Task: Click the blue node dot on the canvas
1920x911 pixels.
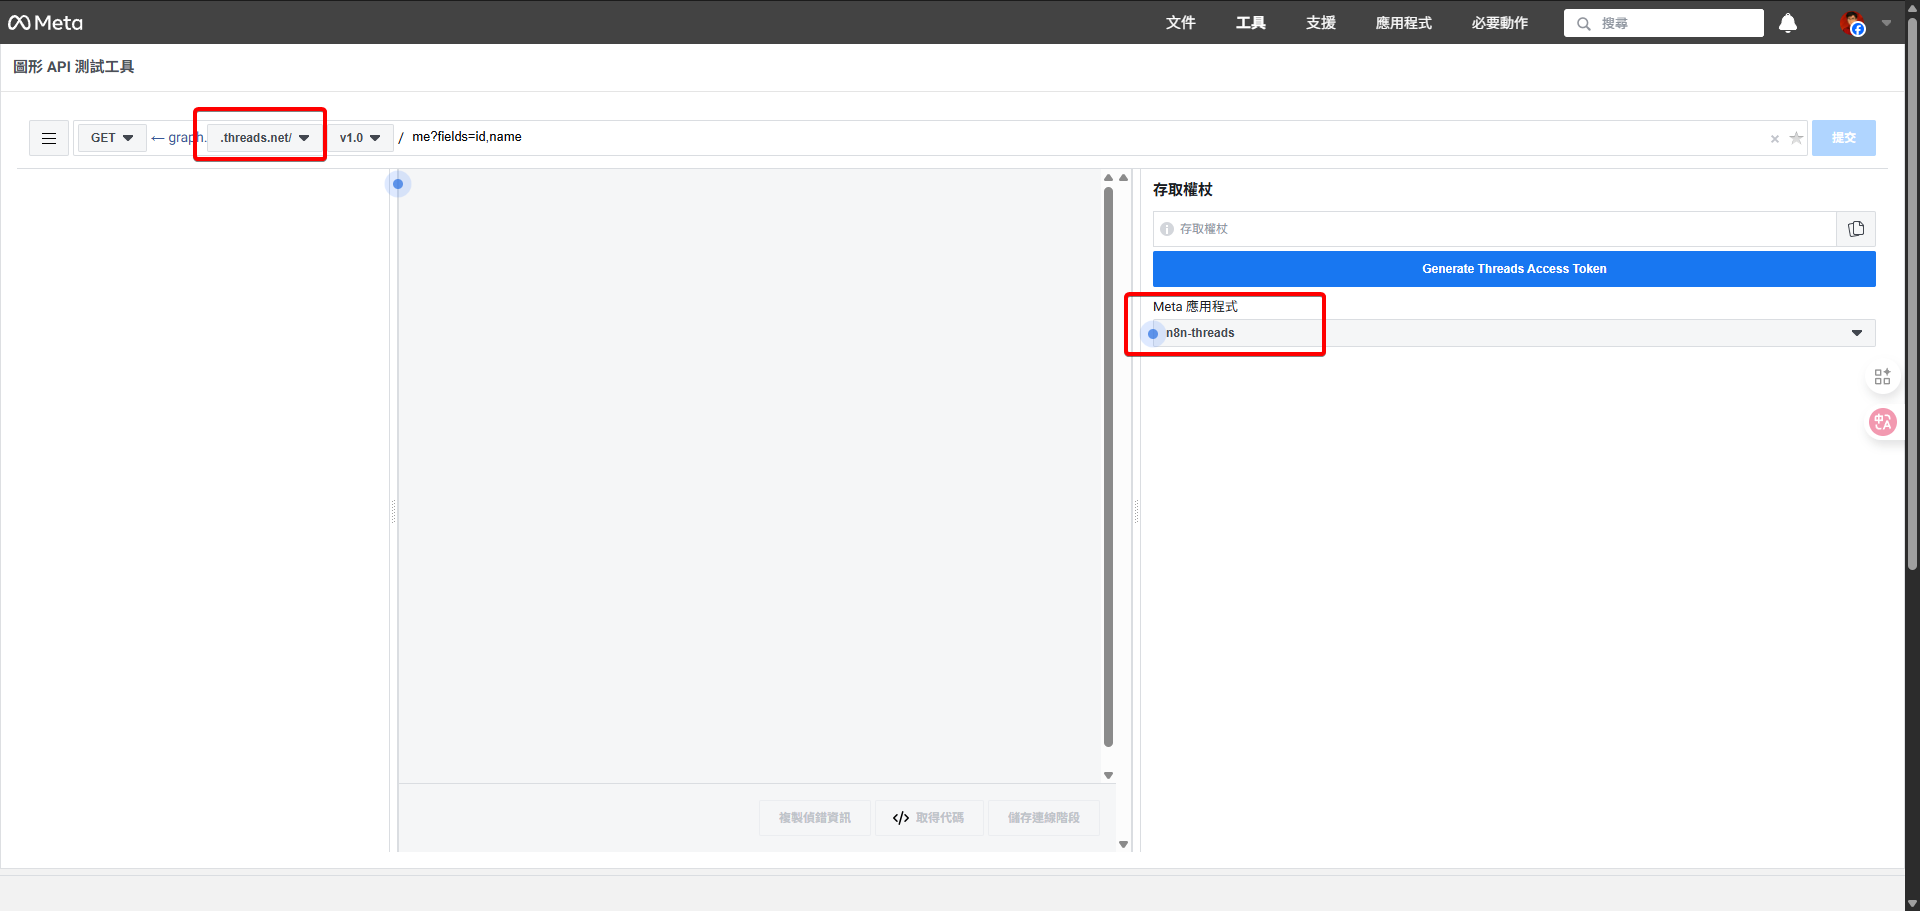Action: [x=398, y=183]
